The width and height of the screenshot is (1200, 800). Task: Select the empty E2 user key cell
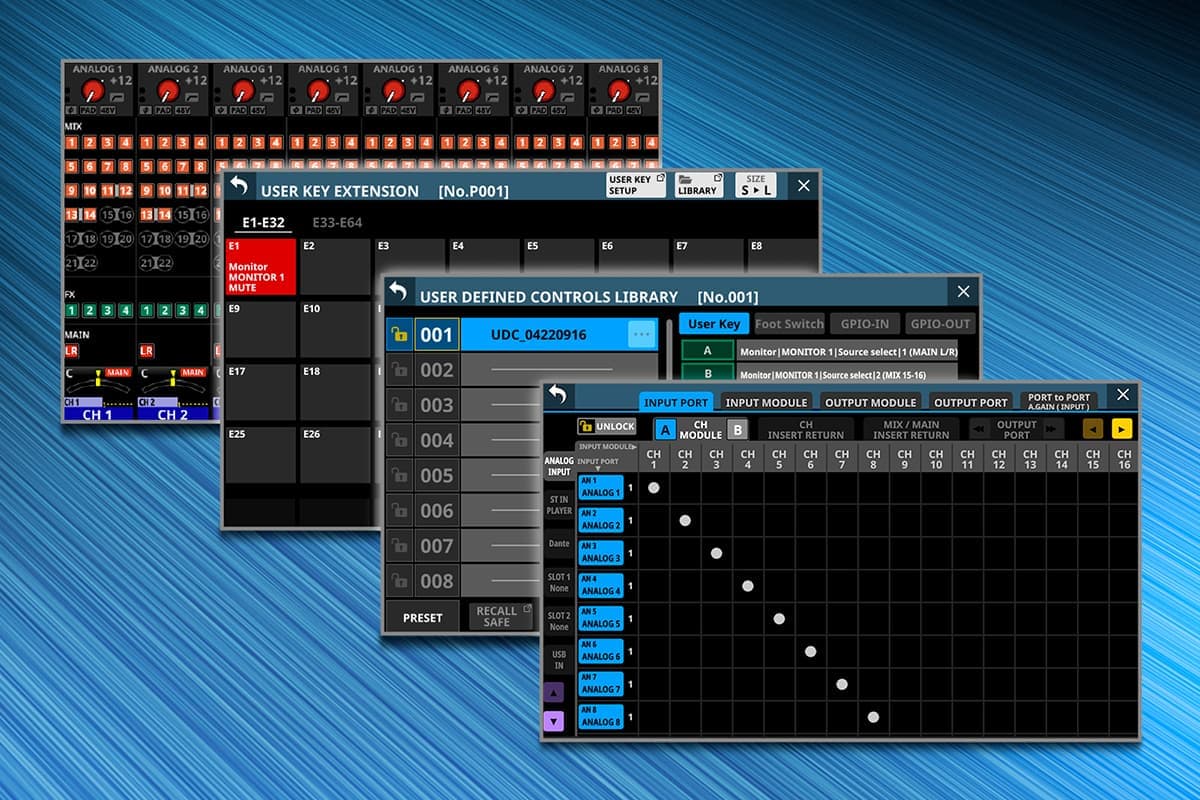coord(335,266)
